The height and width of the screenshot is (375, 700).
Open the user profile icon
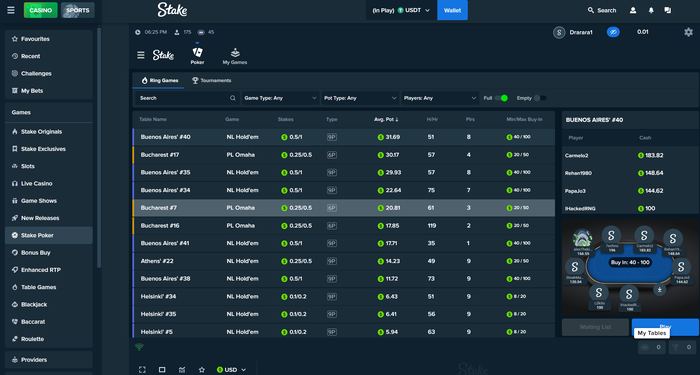[x=633, y=10]
